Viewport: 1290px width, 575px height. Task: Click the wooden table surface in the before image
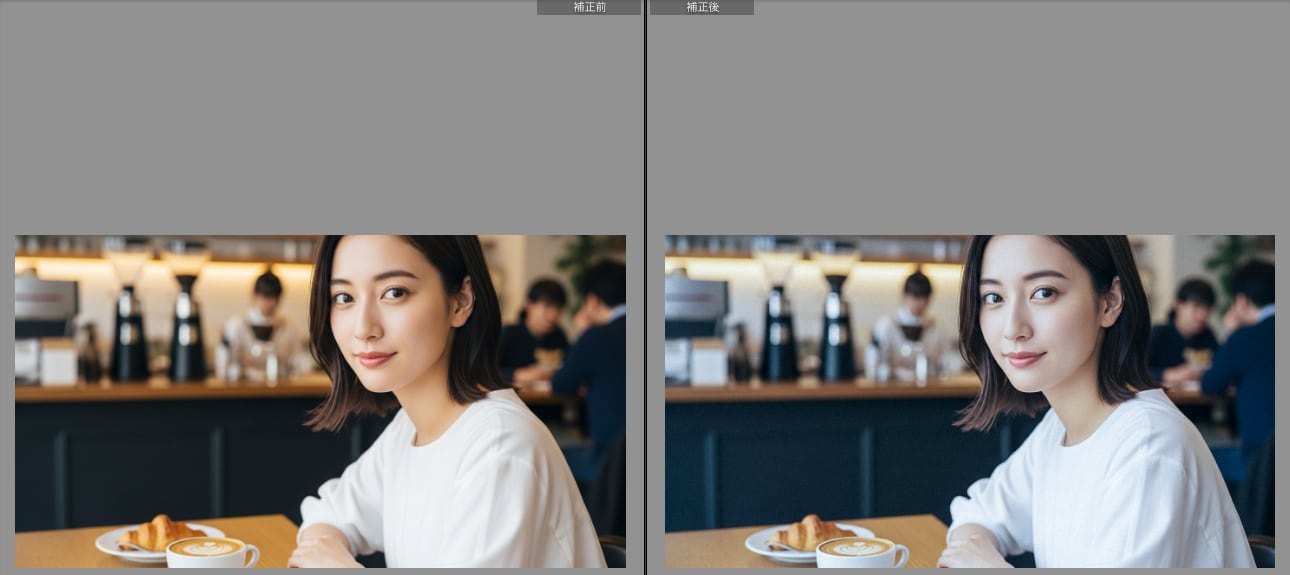pyautogui.click(x=60, y=545)
